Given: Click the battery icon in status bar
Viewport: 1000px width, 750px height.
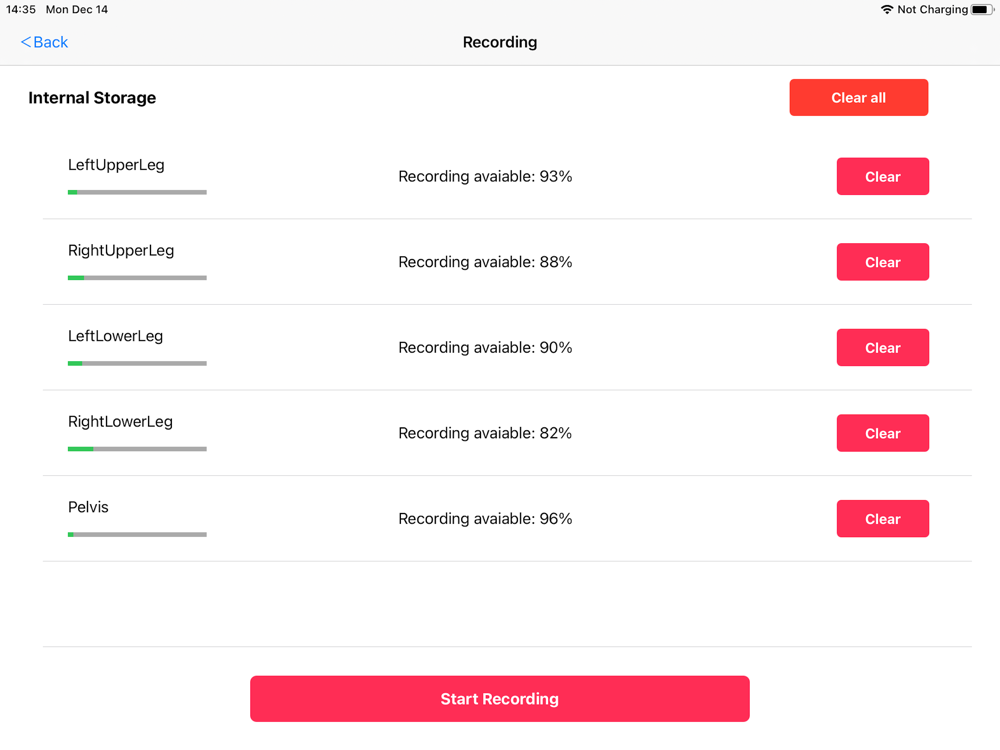Looking at the screenshot, I should tap(982, 10).
